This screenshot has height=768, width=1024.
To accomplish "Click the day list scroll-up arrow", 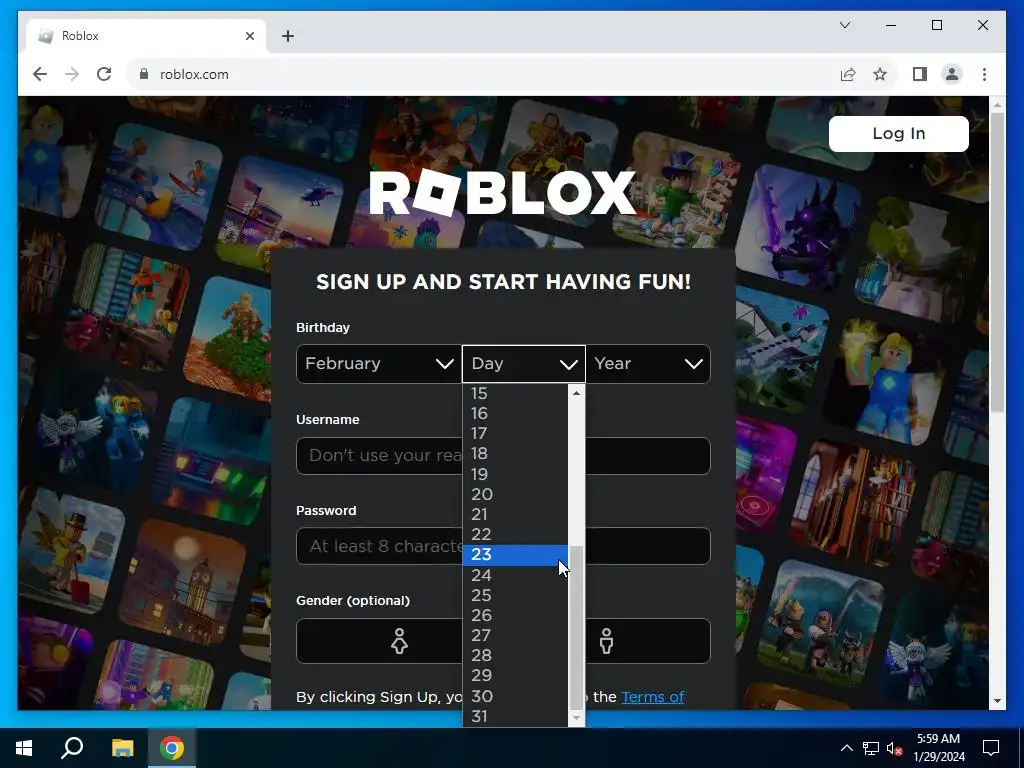I will pos(576,393).
